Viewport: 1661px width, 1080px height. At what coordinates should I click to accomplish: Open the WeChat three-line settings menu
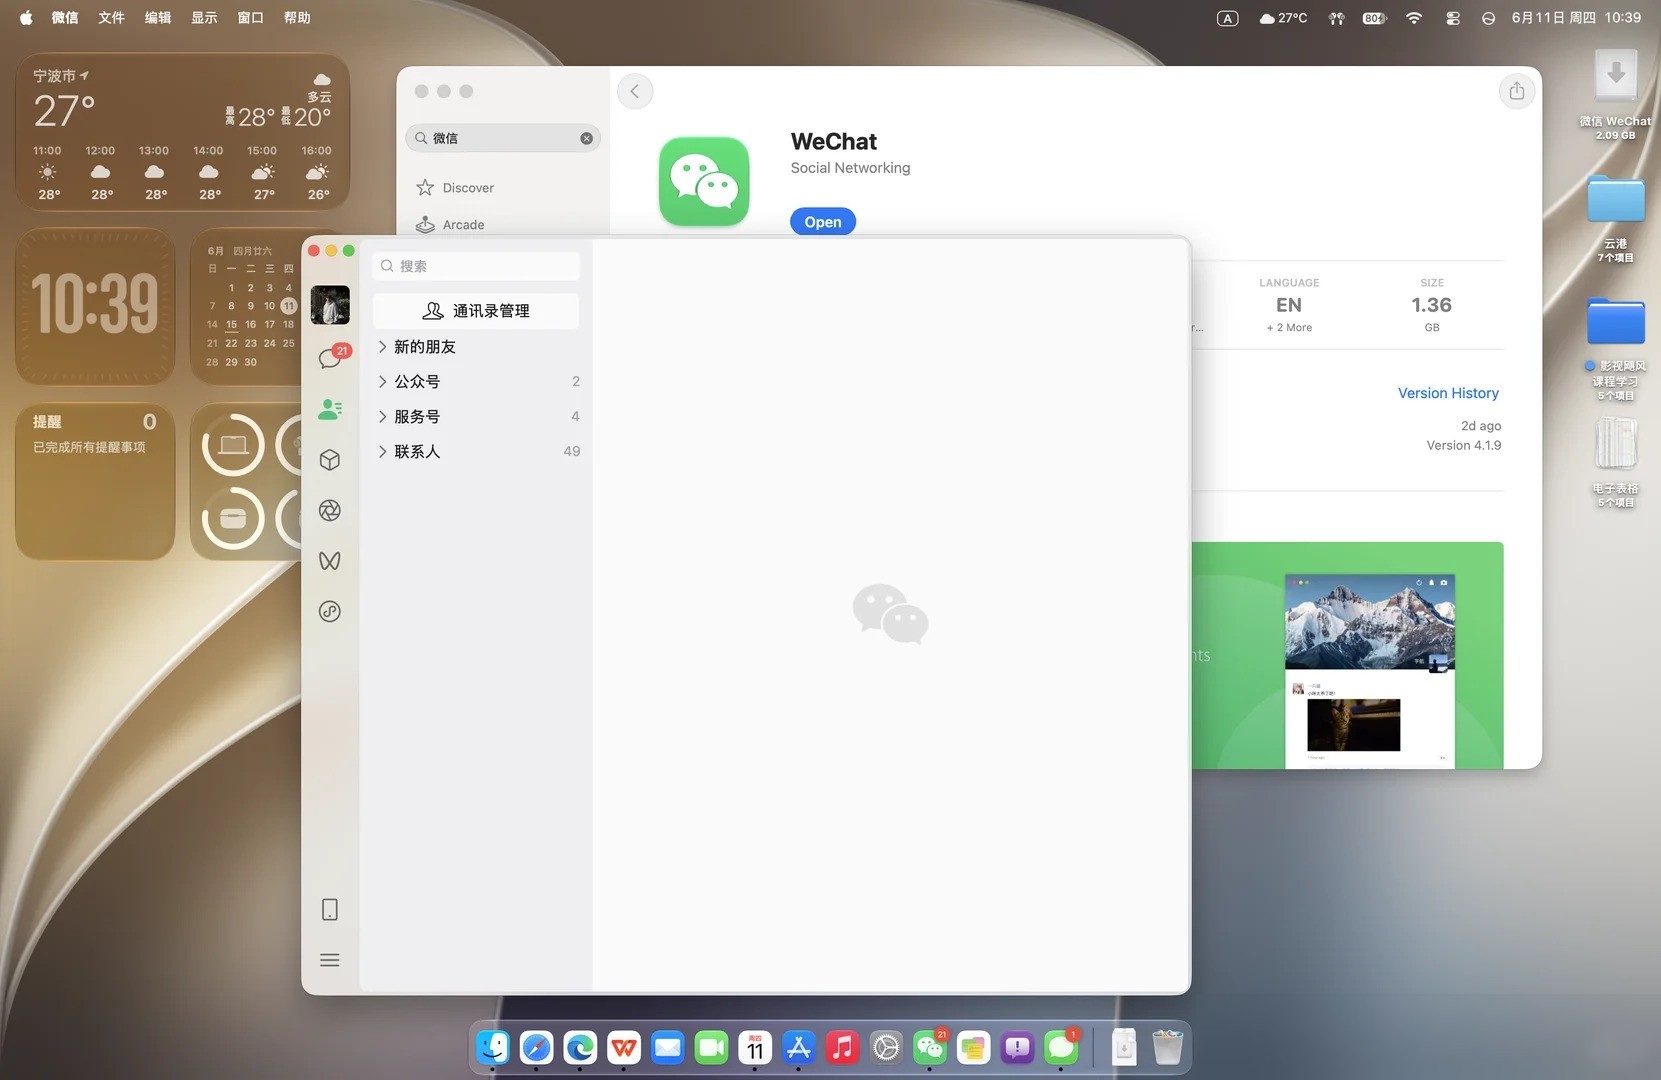click(330, 960)
